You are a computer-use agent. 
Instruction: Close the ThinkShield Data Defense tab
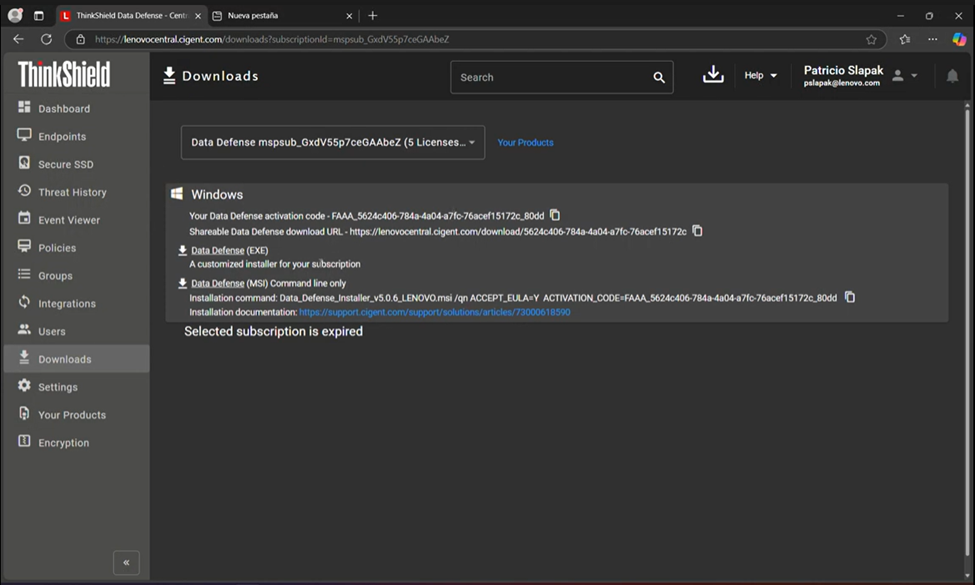click(x=198, y=16)
